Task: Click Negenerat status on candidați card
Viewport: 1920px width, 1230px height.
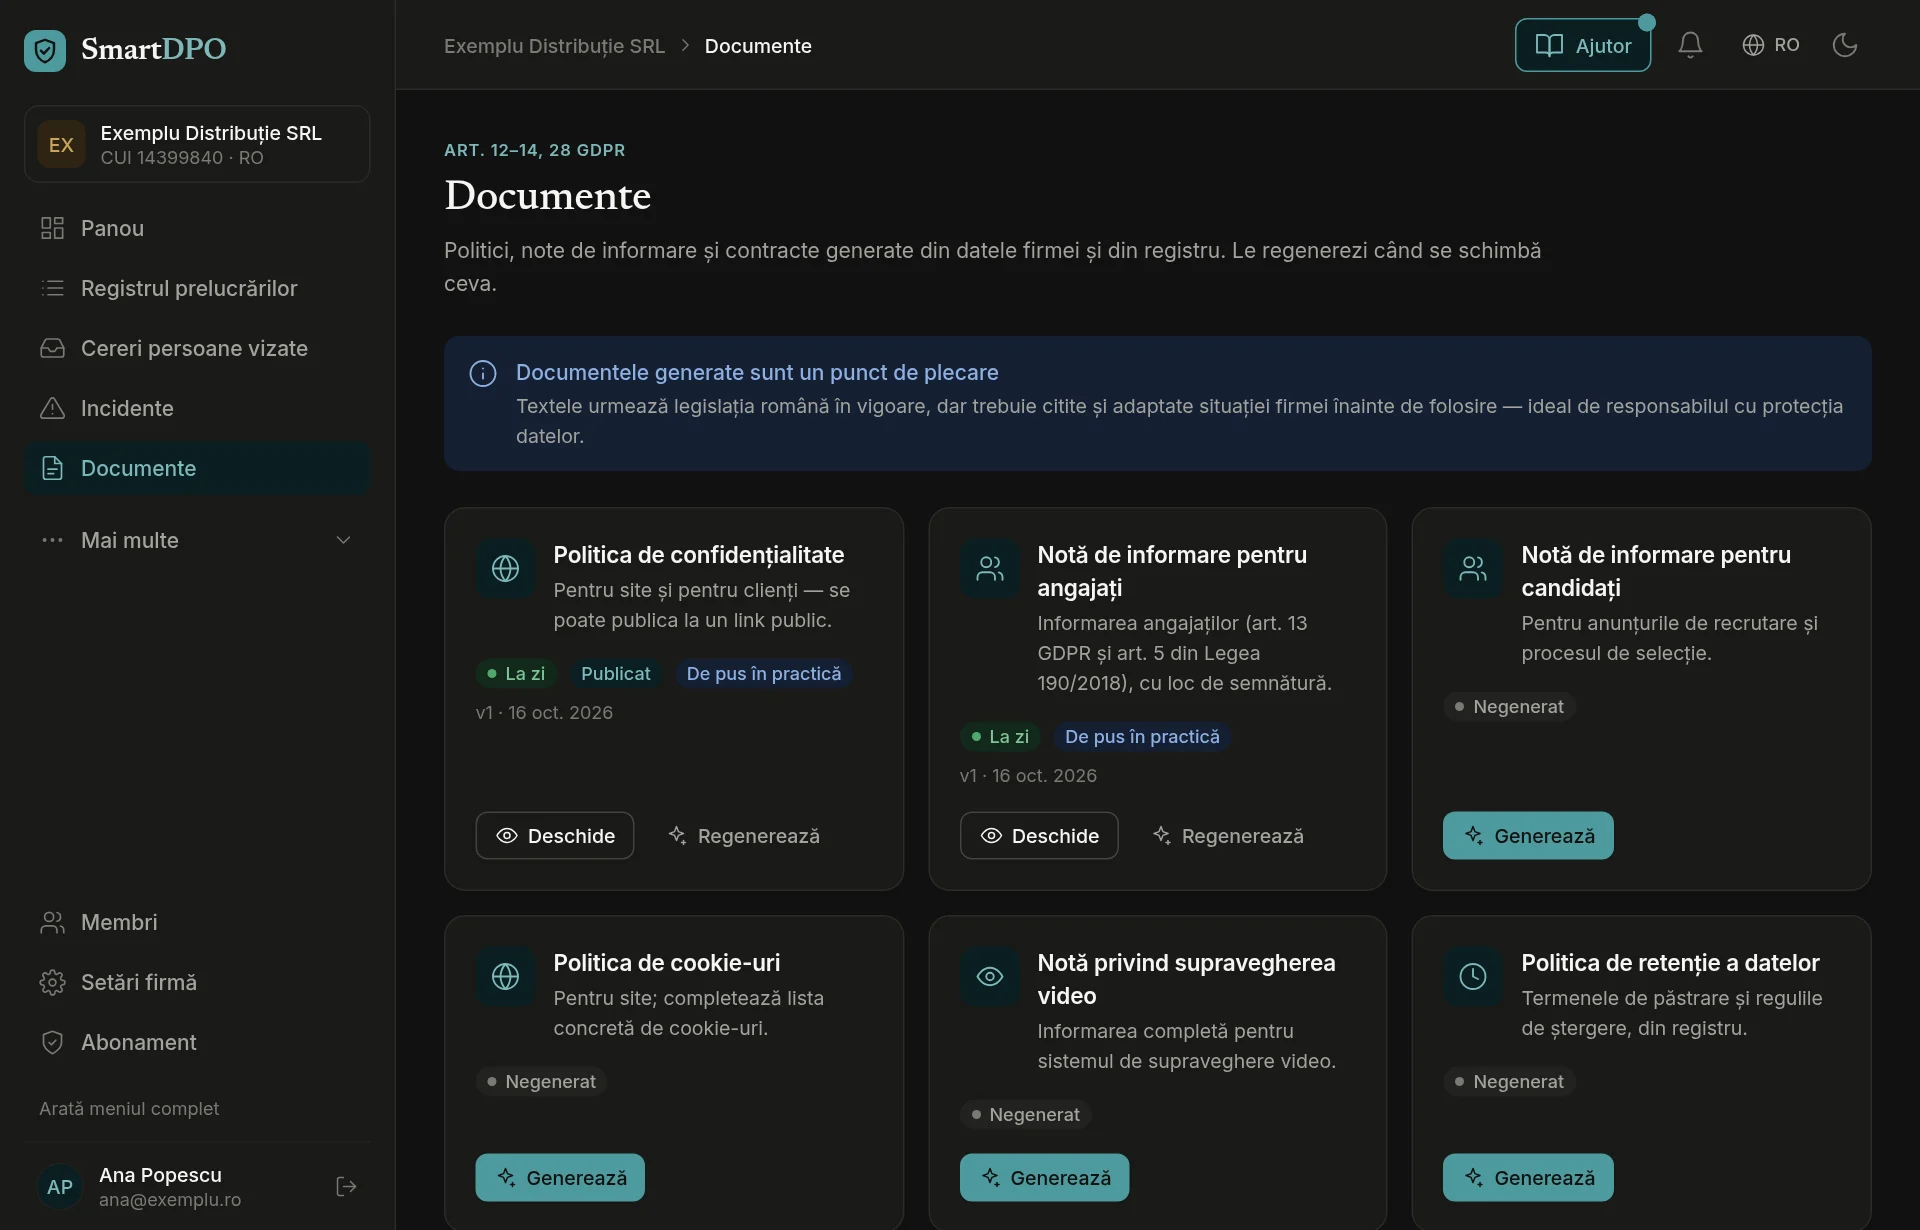Action: (1509, 706)
